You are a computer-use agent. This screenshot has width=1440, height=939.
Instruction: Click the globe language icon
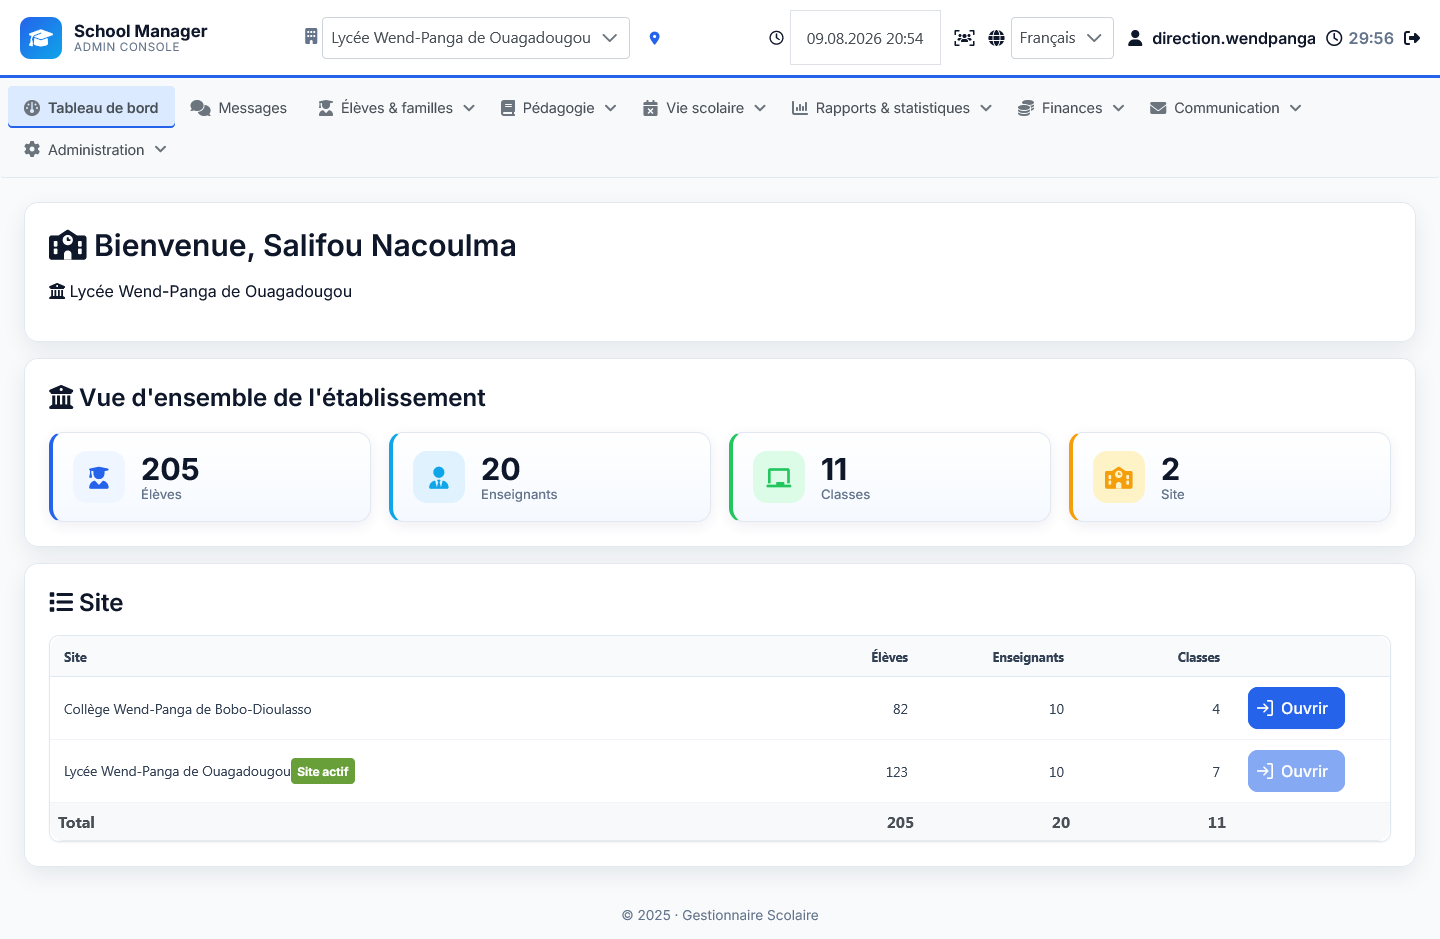point(996,38)
